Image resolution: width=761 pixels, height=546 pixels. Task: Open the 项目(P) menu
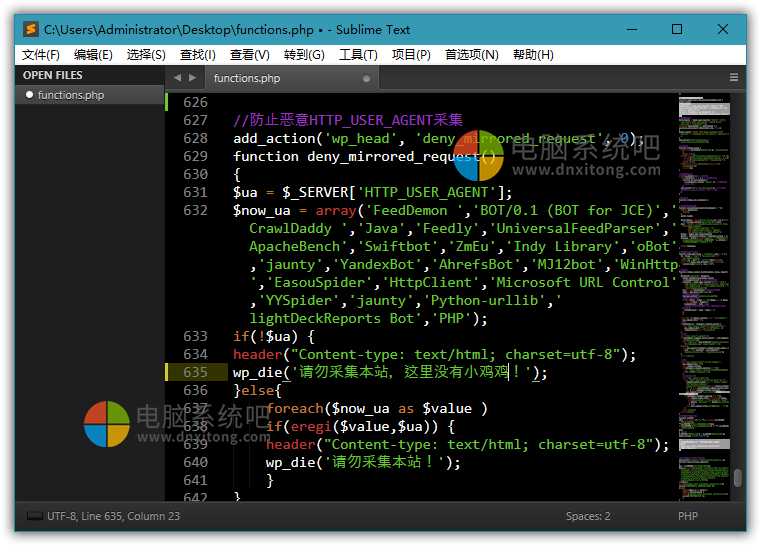[411, 55]
